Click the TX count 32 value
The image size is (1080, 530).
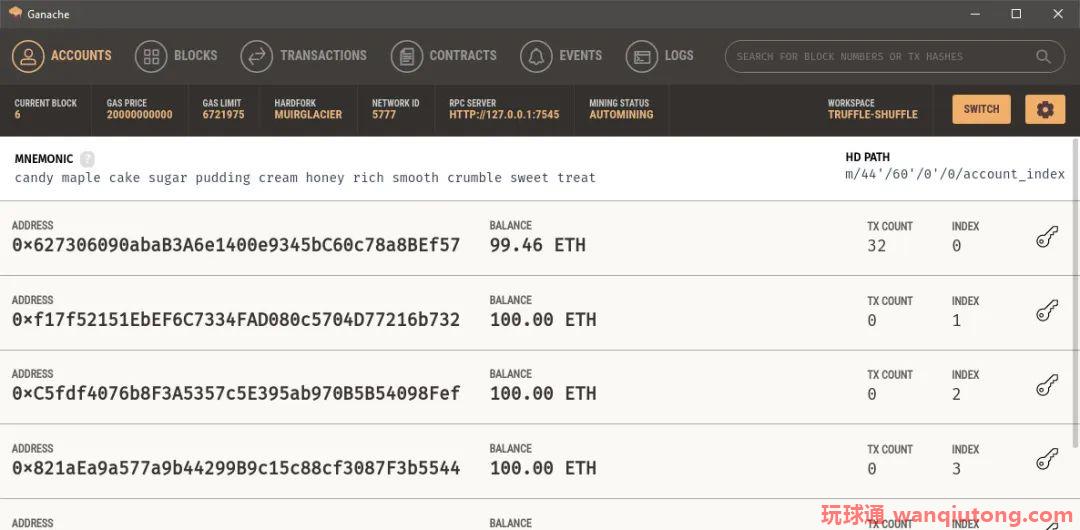tap(877, 246)
